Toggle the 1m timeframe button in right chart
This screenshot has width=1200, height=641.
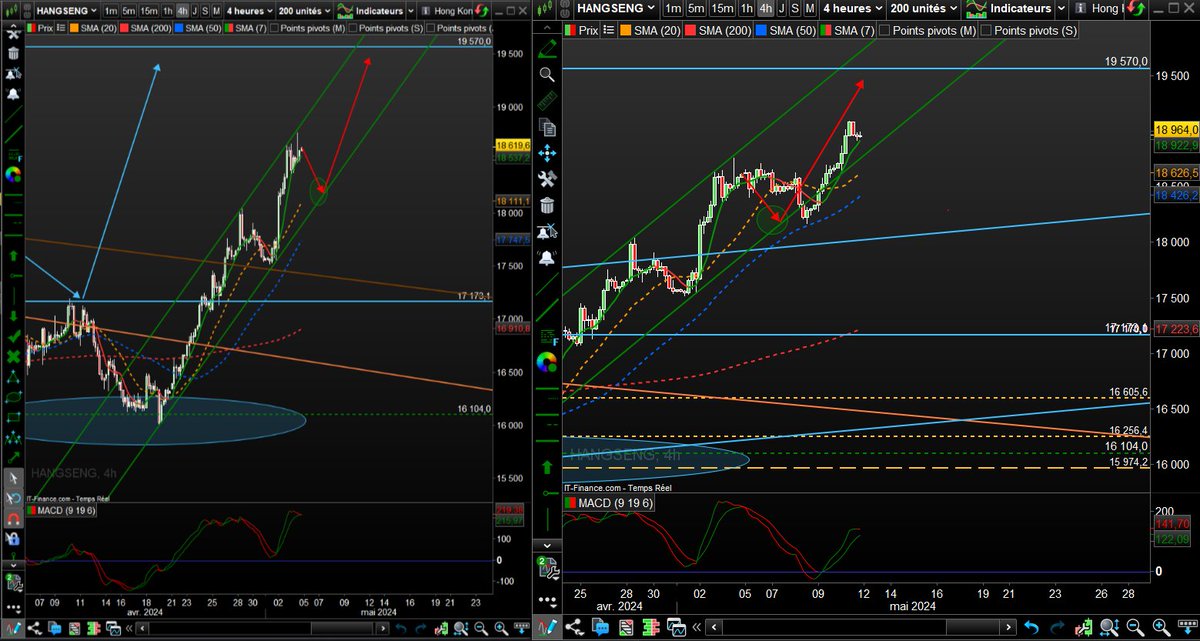click(673, 8)
